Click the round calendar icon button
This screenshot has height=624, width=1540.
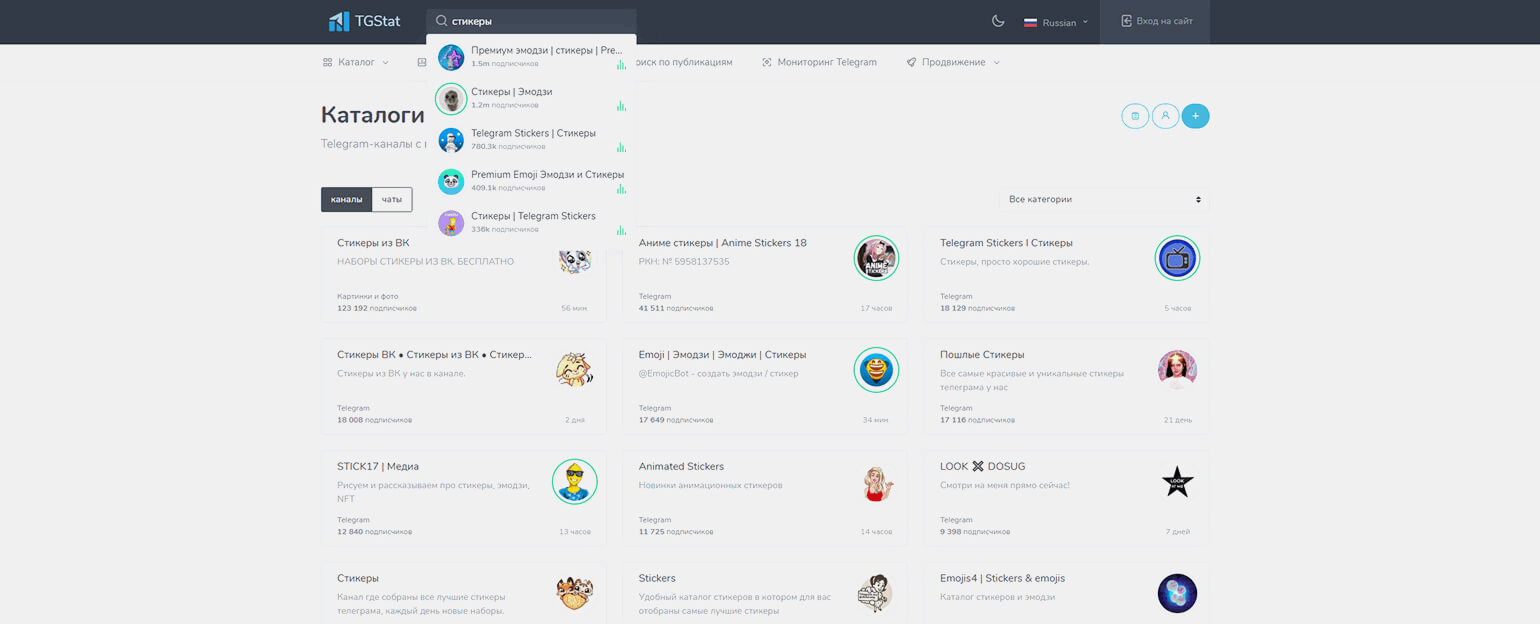[1135, 116]
